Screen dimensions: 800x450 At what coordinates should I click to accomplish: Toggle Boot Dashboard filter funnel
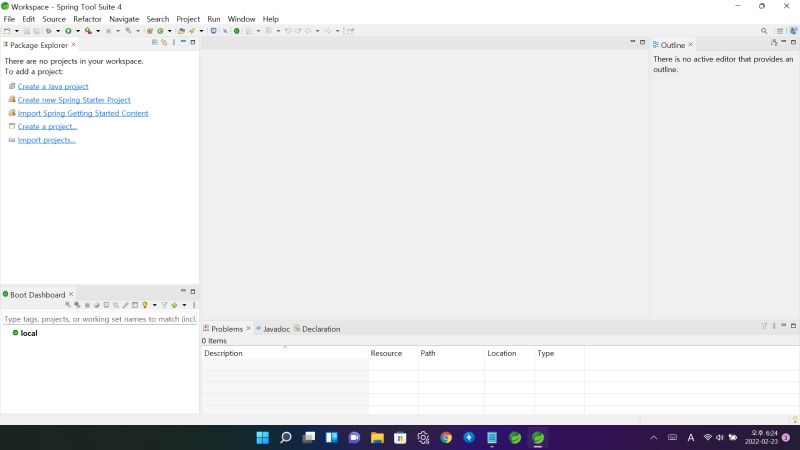click(x=164, y=305)
